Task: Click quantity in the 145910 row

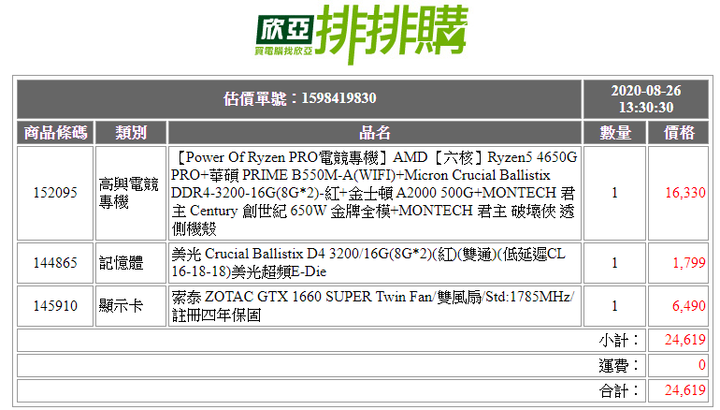Action: (615, 306)
